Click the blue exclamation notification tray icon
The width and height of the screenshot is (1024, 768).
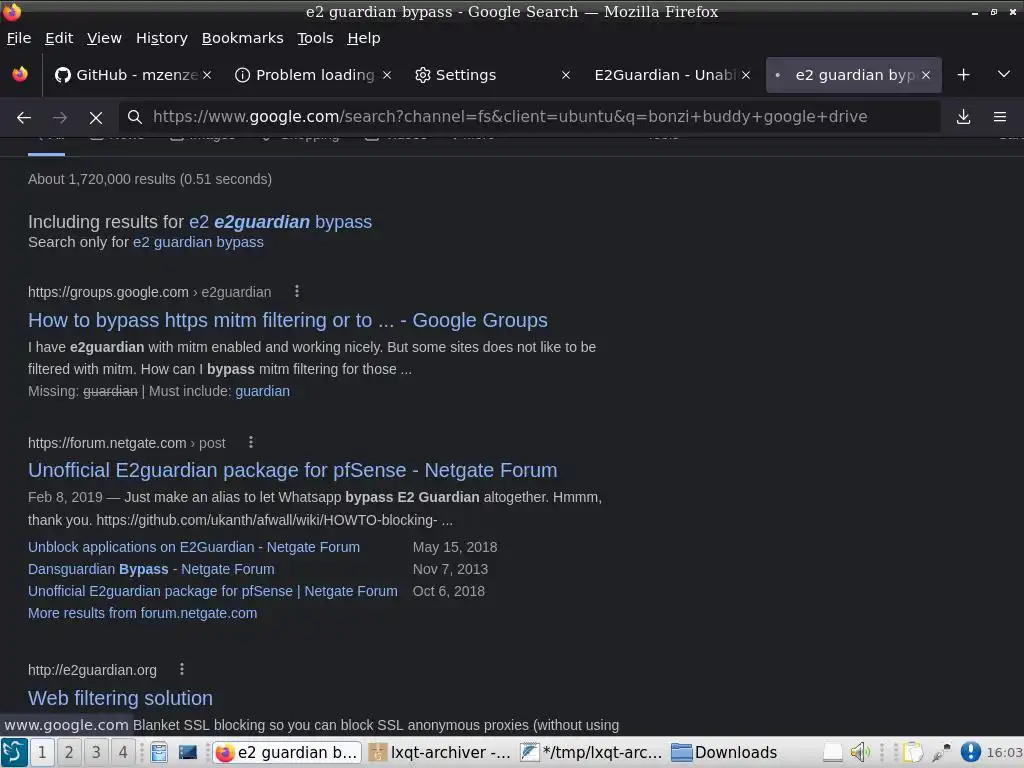(x=970, y=752)
